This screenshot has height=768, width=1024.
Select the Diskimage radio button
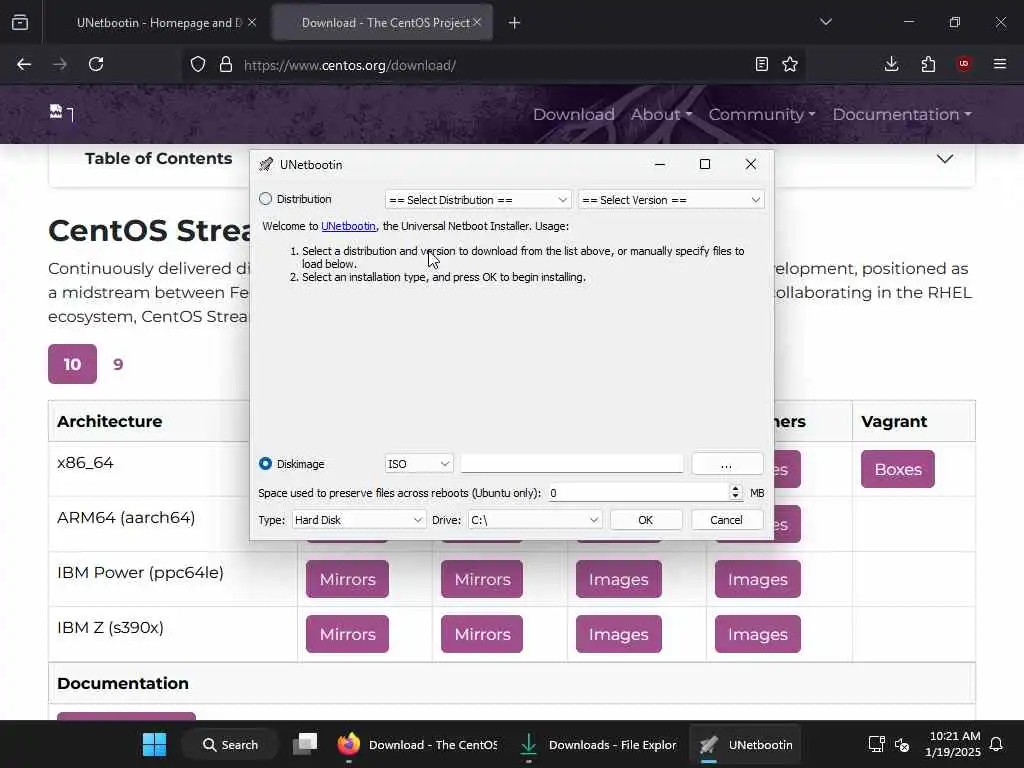265,464
